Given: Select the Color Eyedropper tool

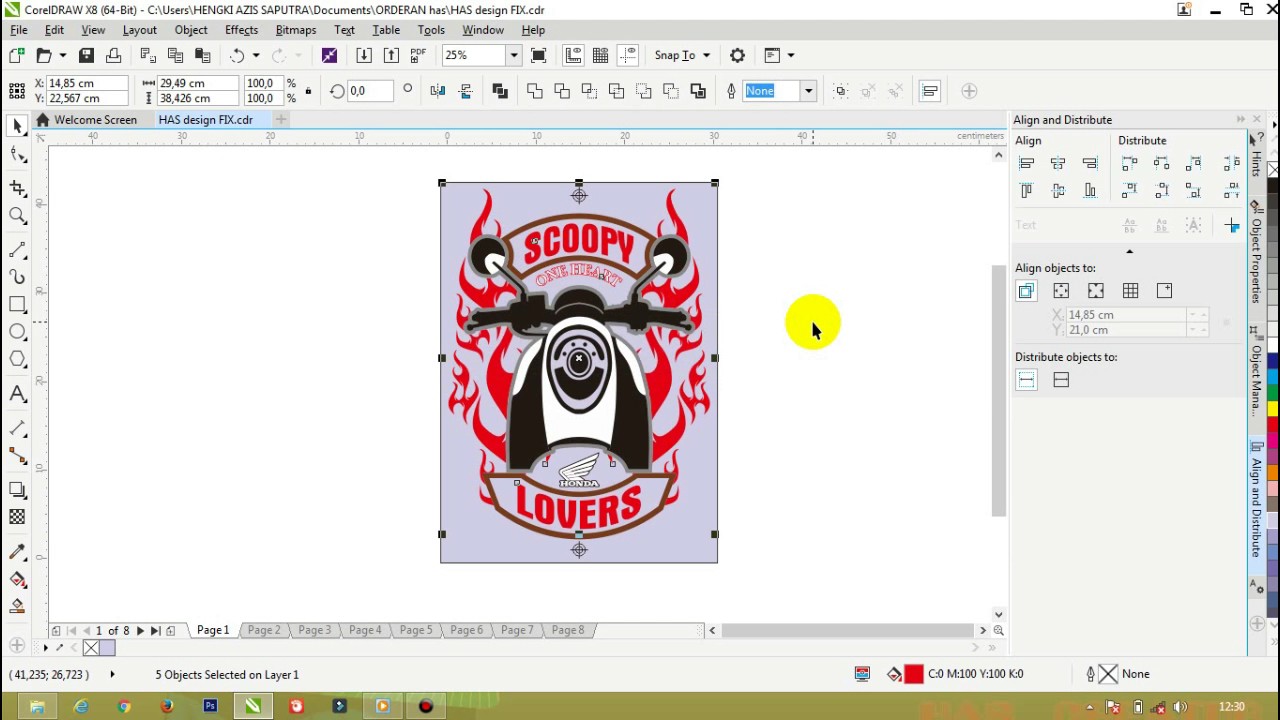Looking at the screenshot, I should tap(17, 551).
